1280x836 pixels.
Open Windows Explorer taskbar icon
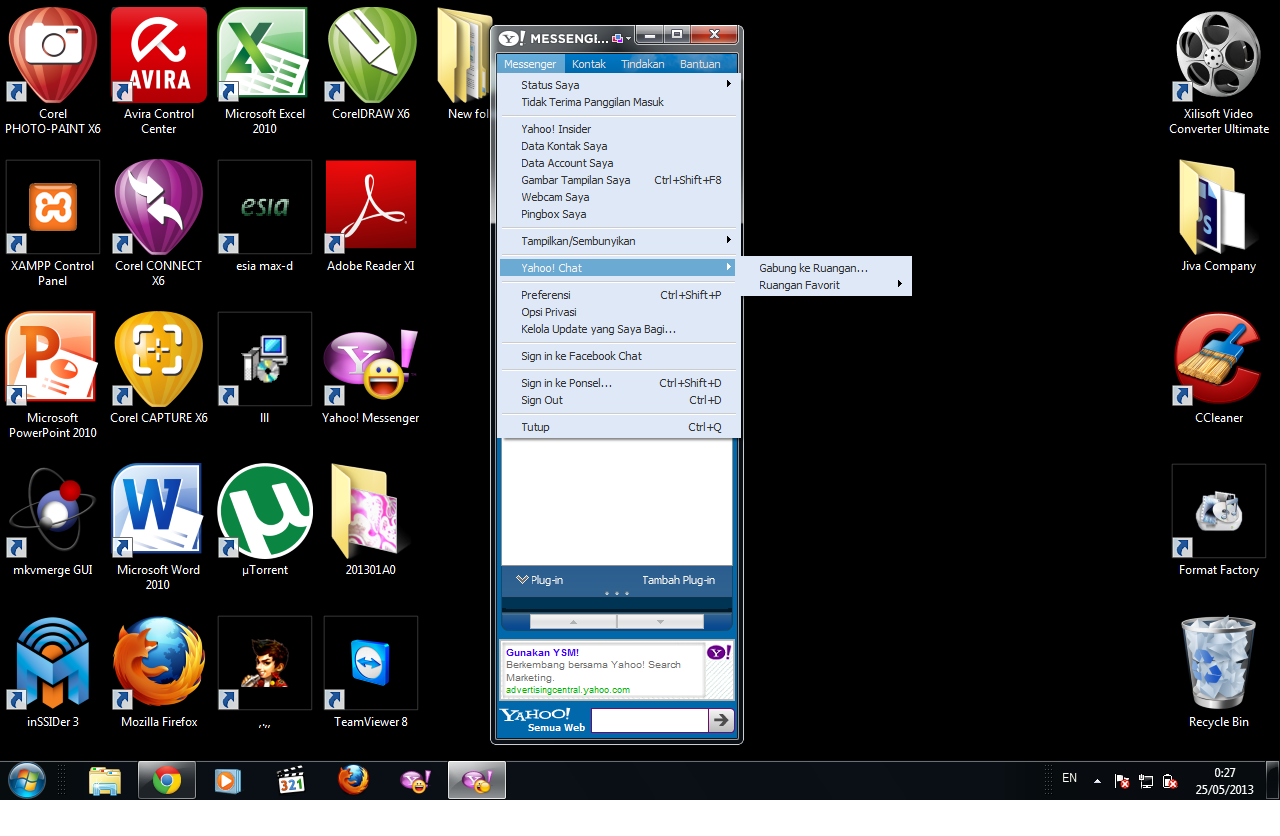(105, 779)
